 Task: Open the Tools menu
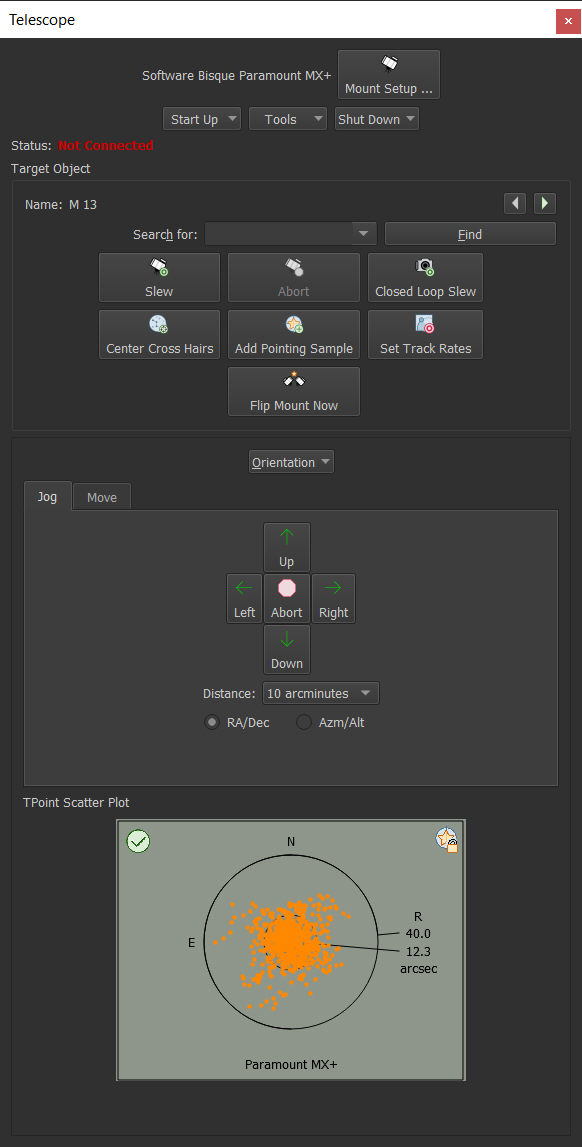coord(288,119)
